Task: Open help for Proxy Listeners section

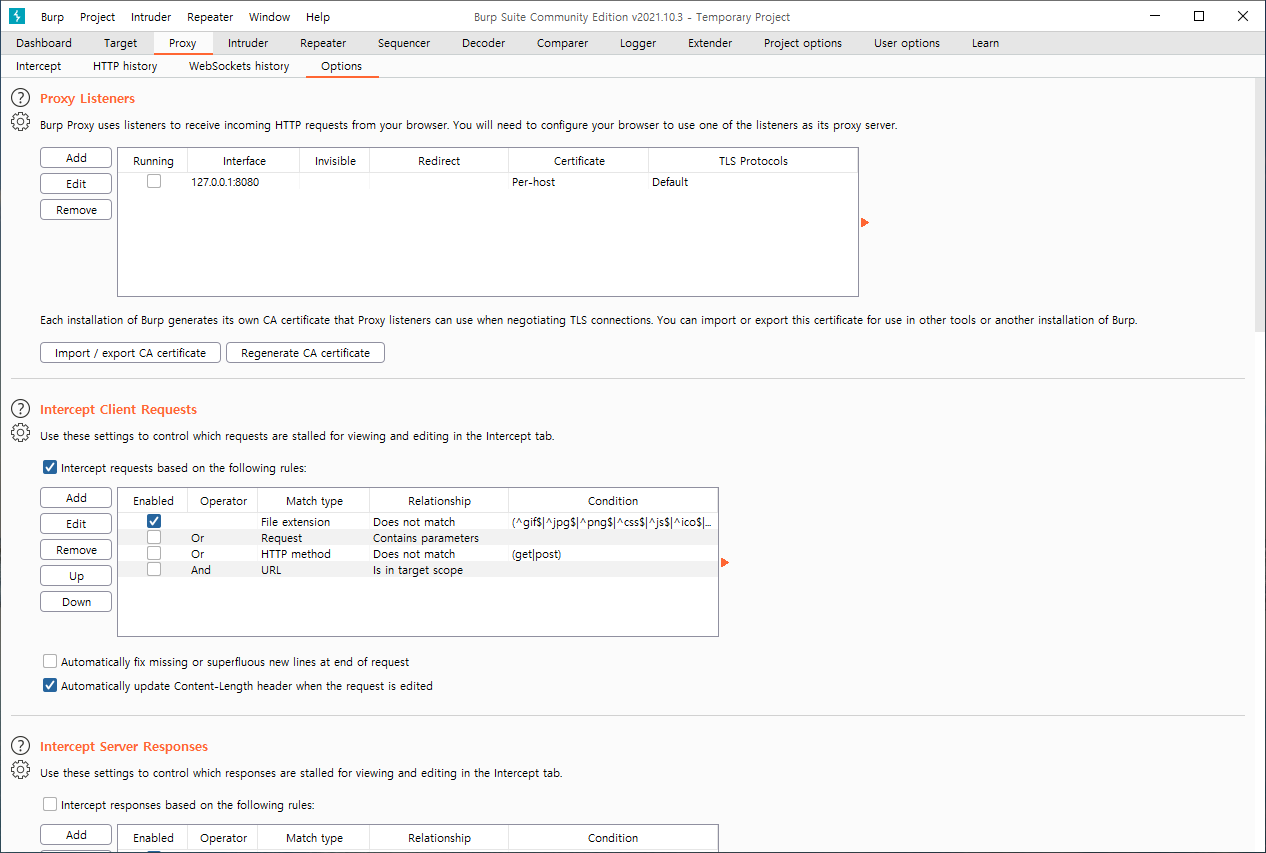Action: [20, 98]
